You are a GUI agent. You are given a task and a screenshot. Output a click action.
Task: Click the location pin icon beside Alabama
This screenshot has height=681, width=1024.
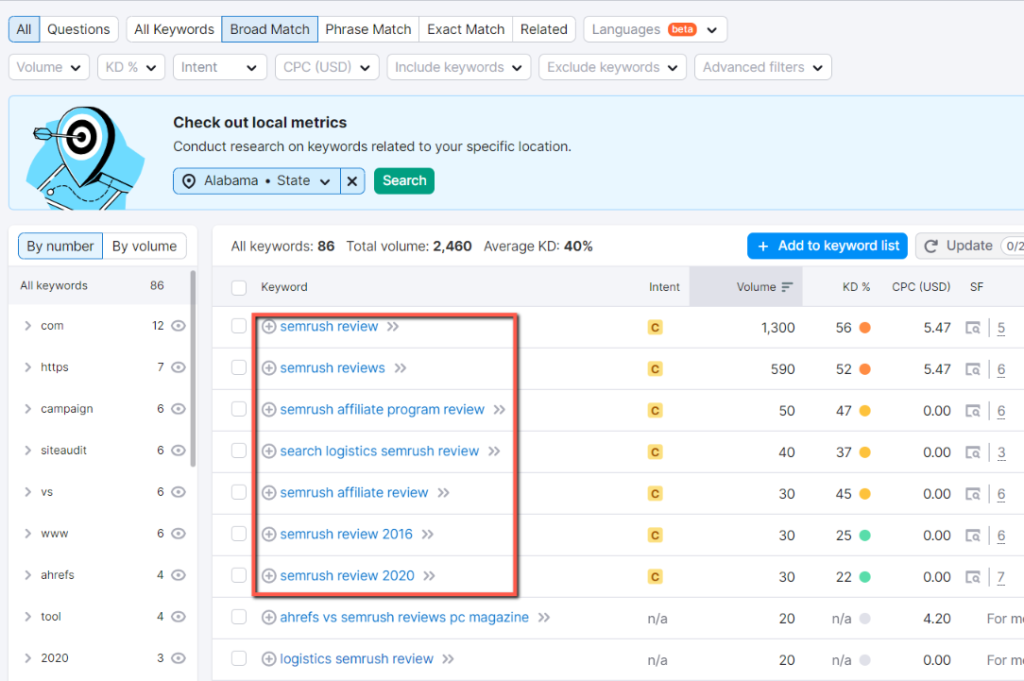pos(191,180)
